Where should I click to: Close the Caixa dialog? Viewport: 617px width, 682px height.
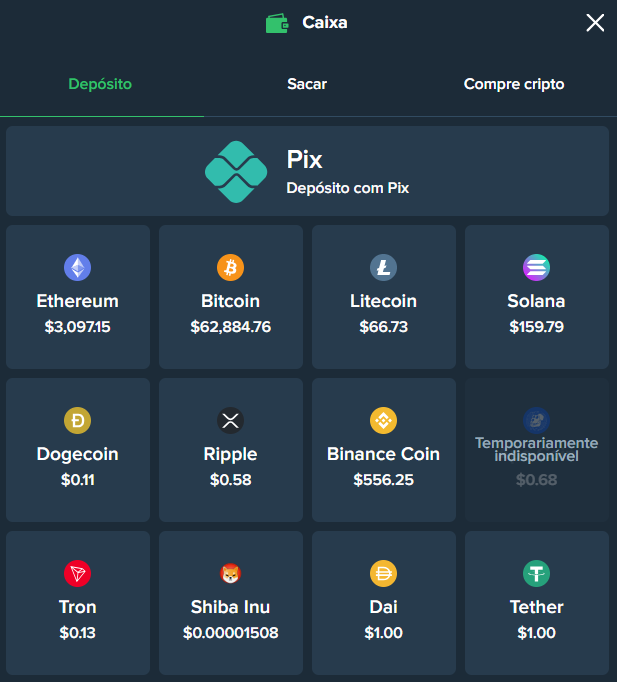coord(595,23)
